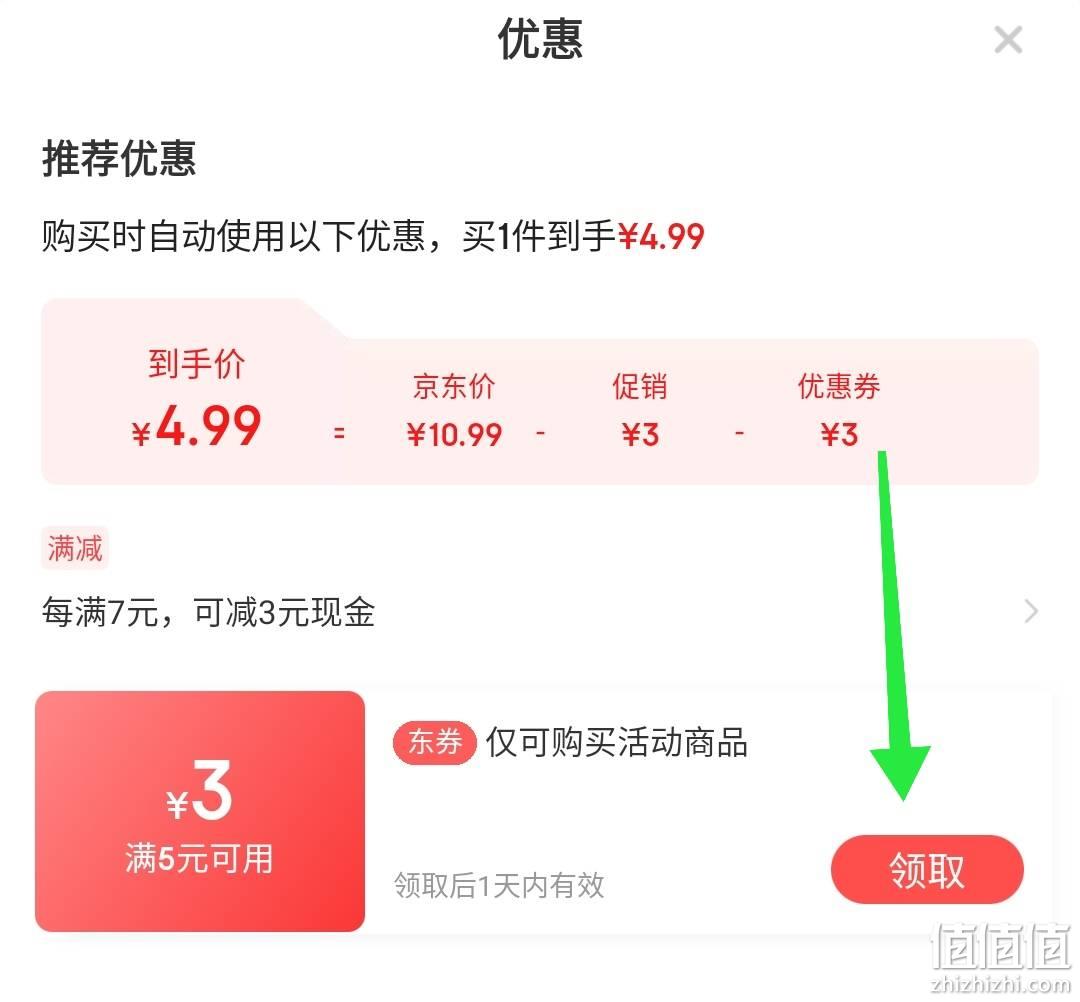Viewport: 1080px width, 1002px height.
Task: Tap the 领取 button to claim the coupon
Action: tap(927, 870)
